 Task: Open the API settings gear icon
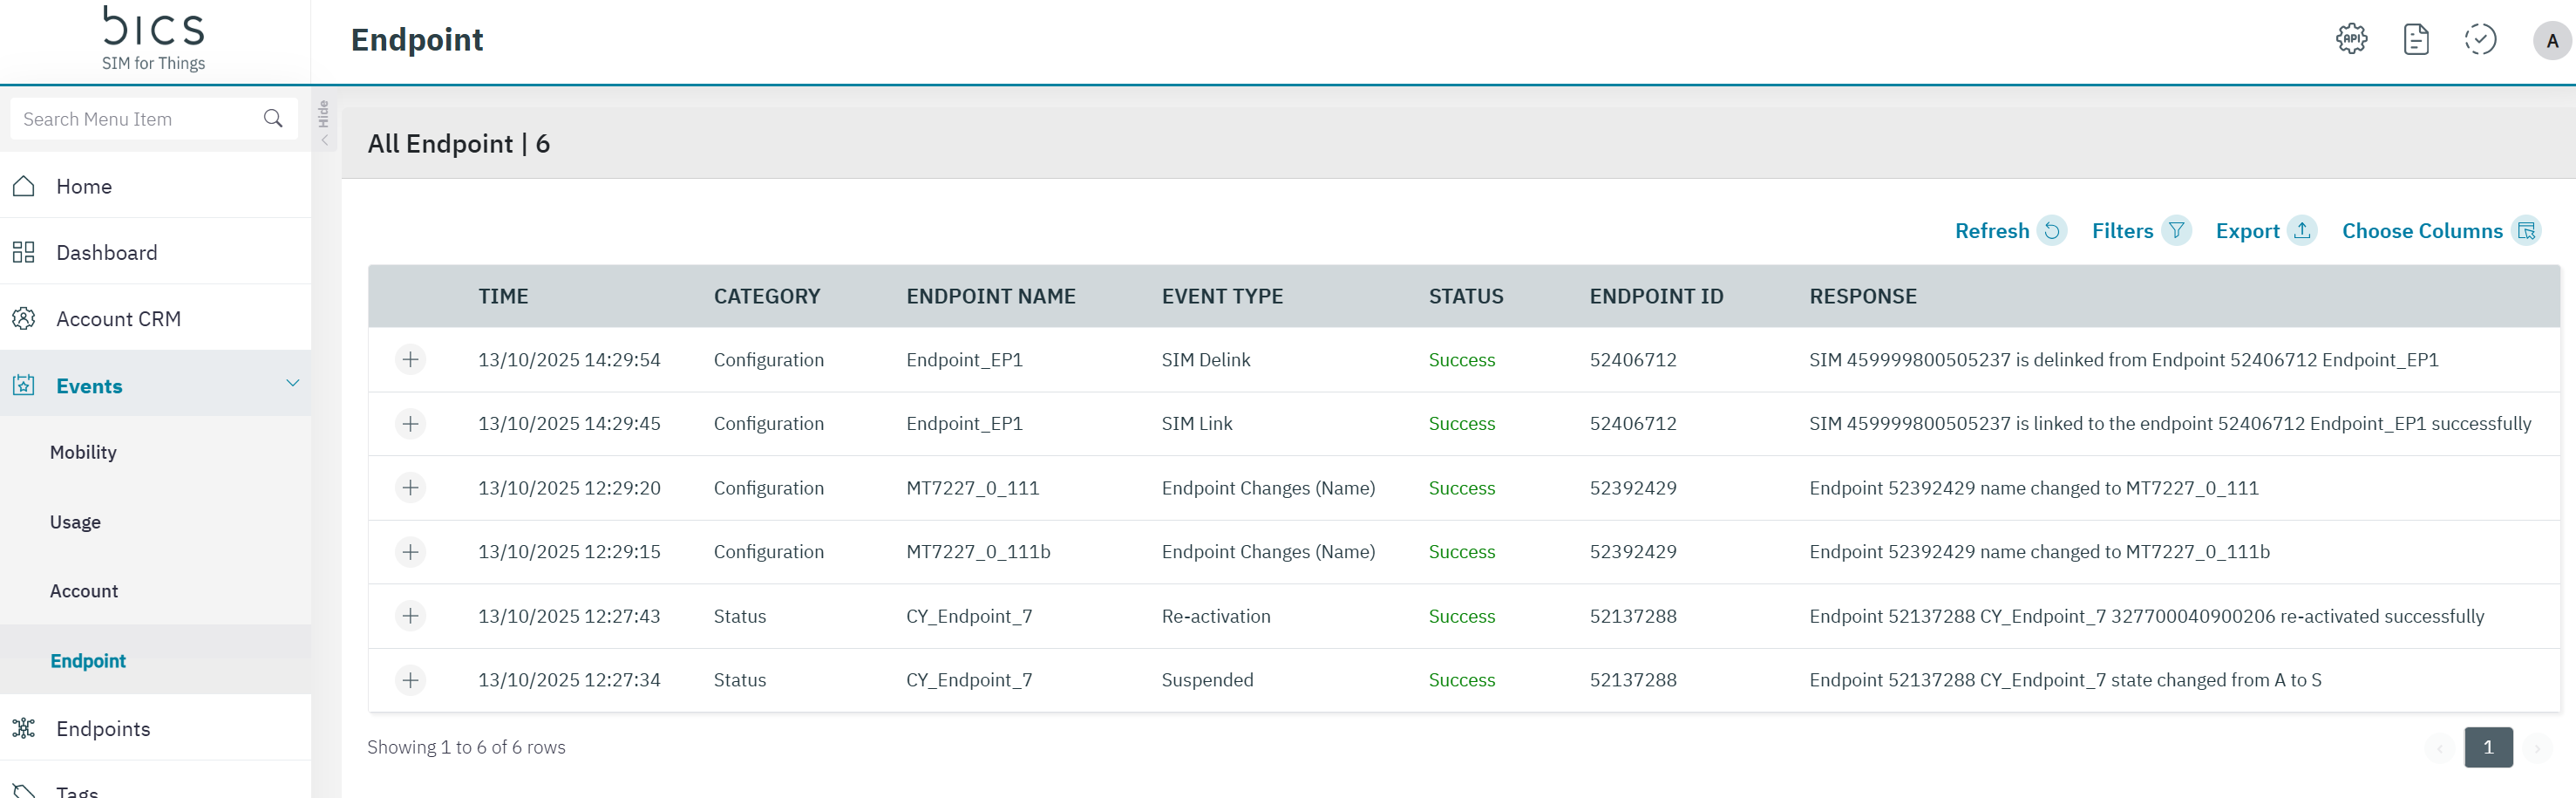click(x=2351, y=39)
